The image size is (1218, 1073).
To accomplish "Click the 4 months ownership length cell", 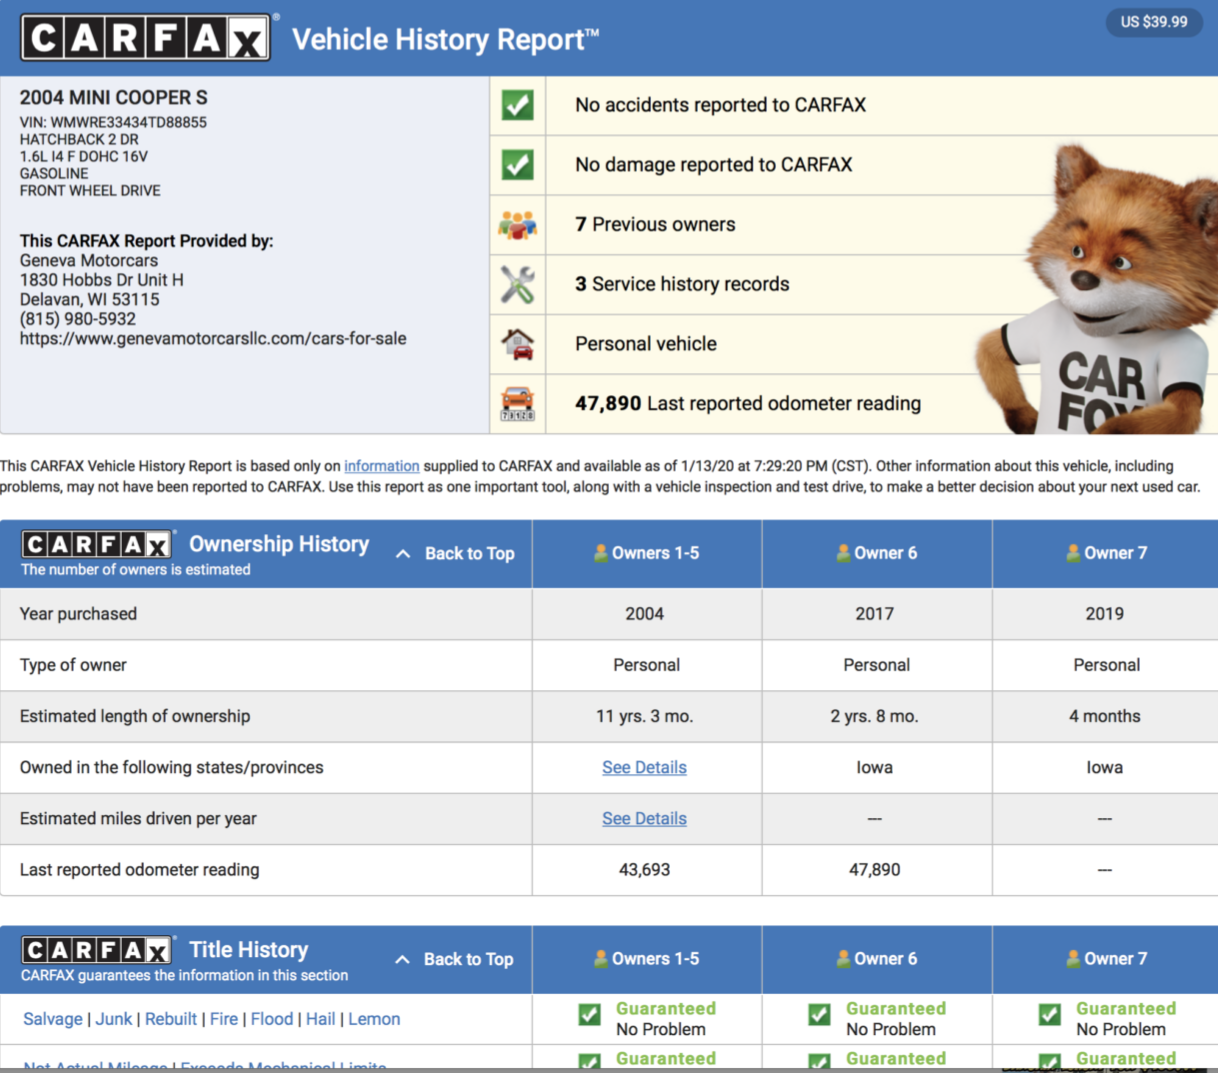I will click(1105, 716).
